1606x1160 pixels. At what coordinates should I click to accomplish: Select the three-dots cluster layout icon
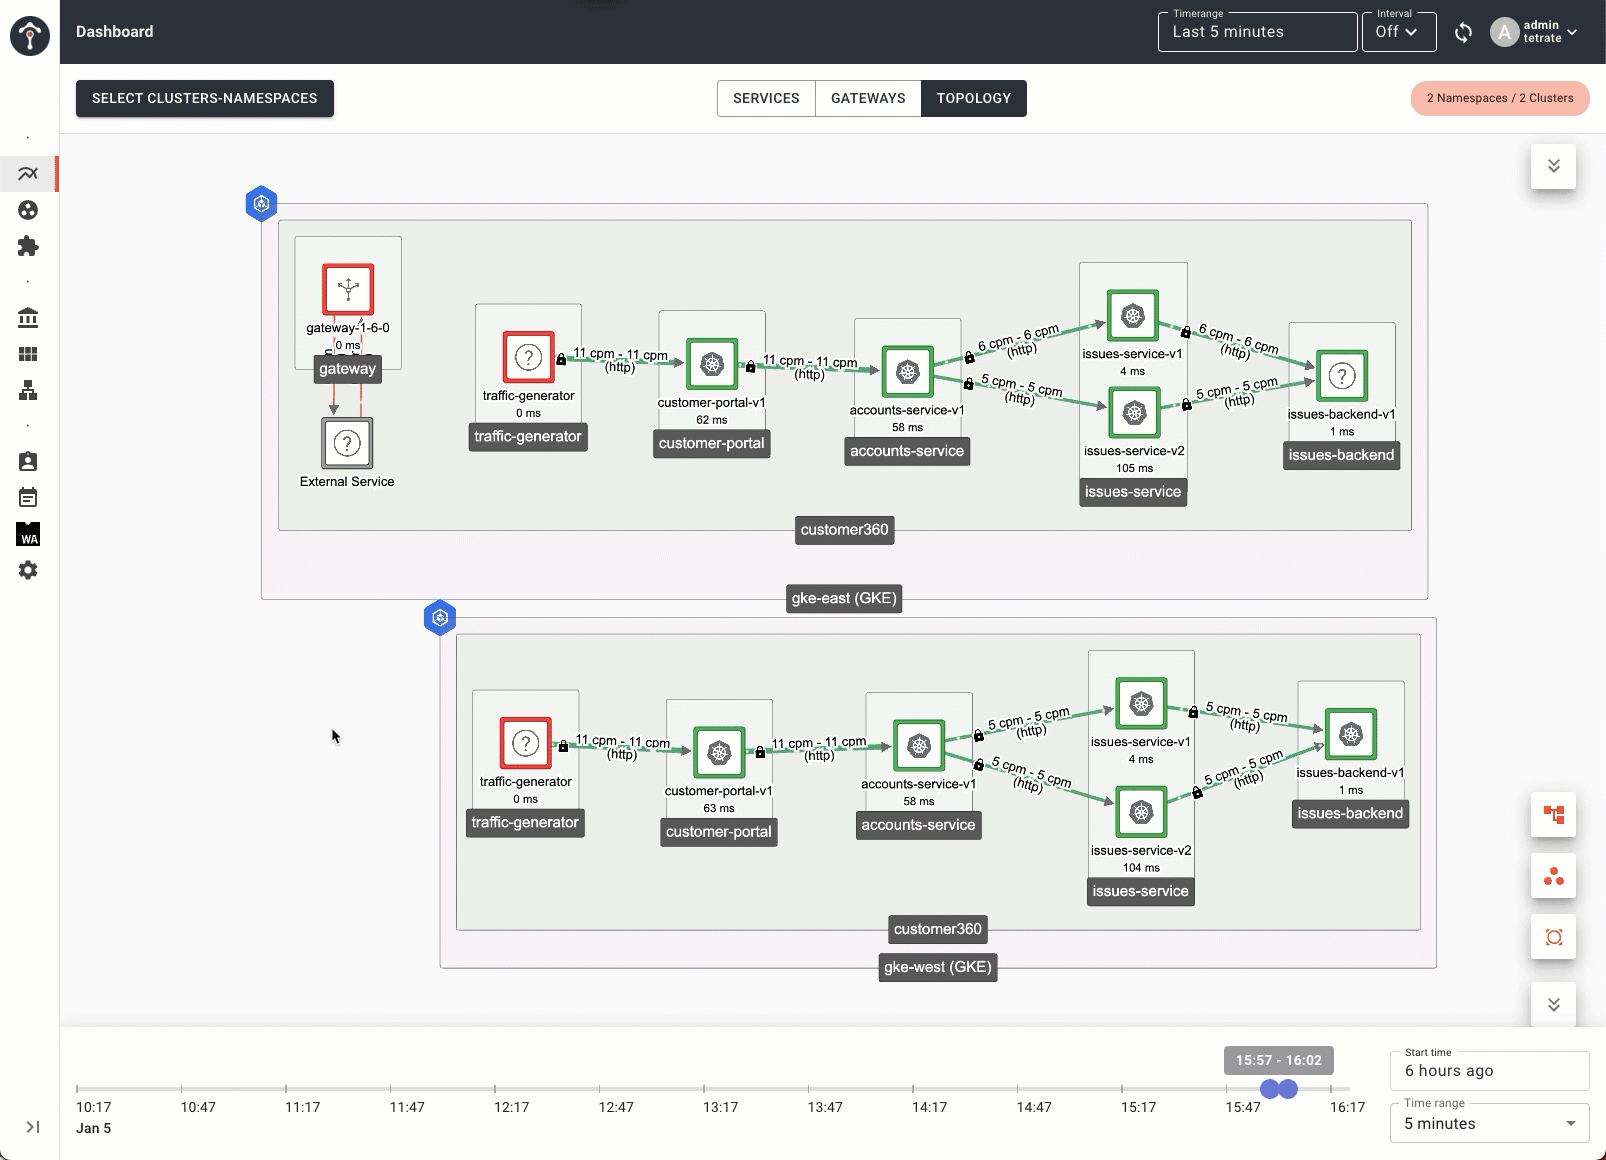pyautogui.click(x=1553, y=877)
